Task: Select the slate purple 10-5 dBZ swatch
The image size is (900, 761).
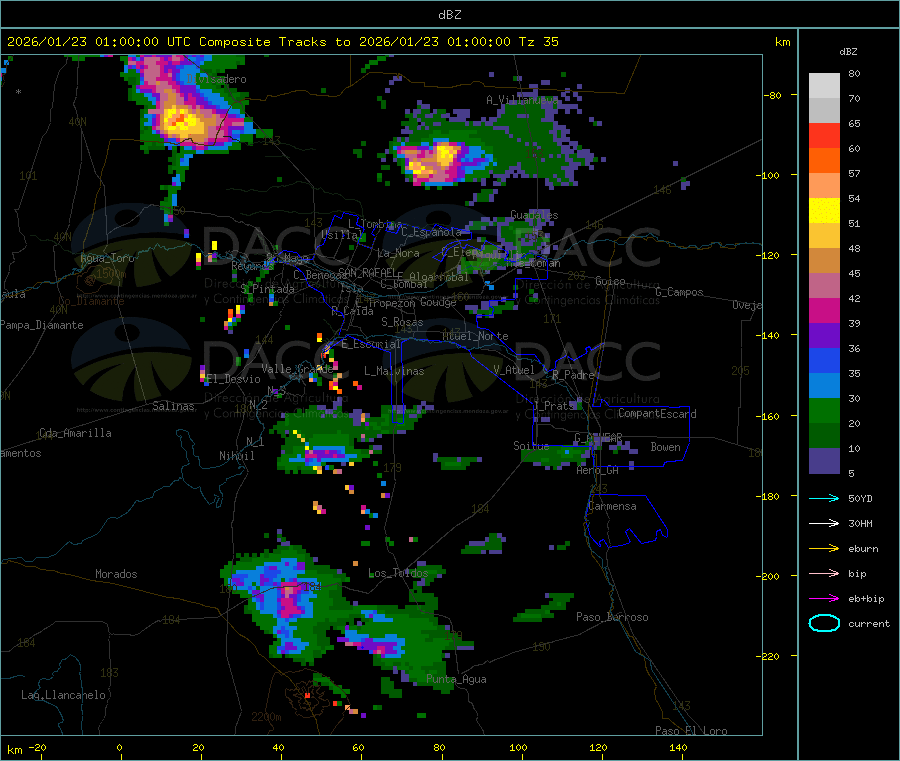Action: click(824, 461)
